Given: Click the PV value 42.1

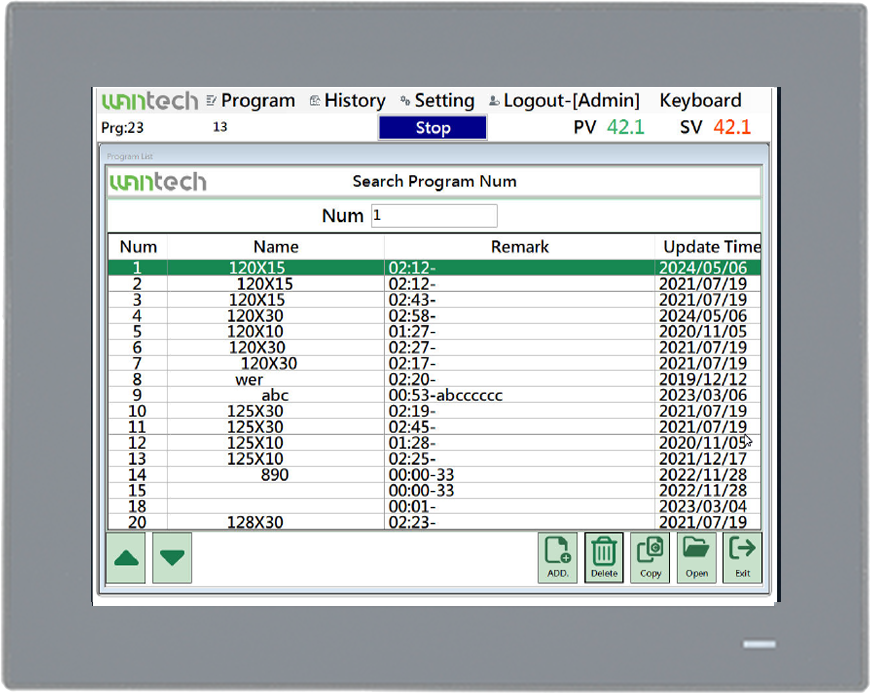Looking at the screenshot, I should coord(625,127).
